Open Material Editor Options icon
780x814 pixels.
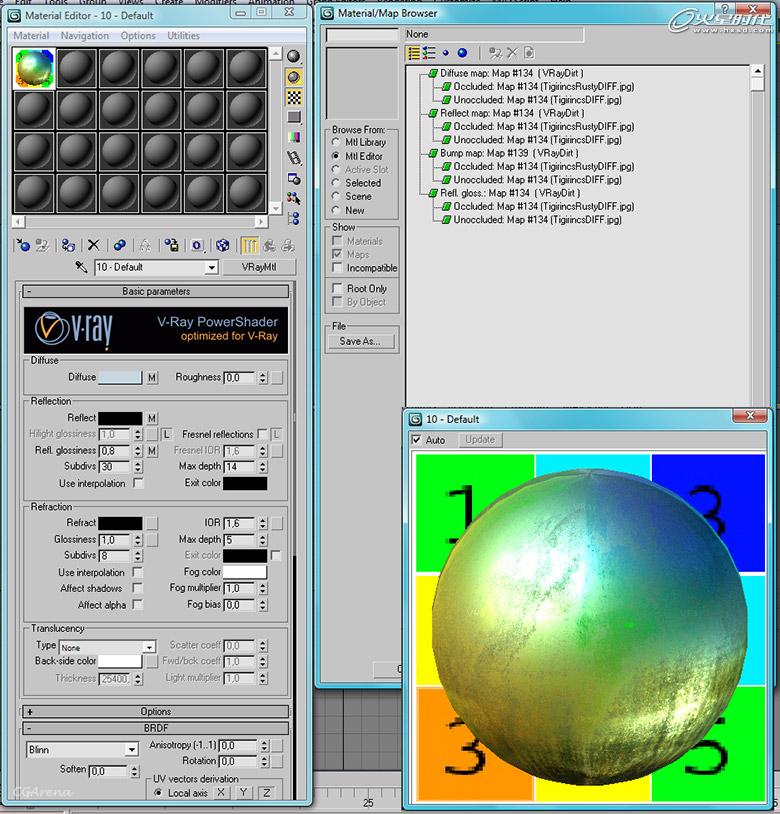[x=294, y=179]
